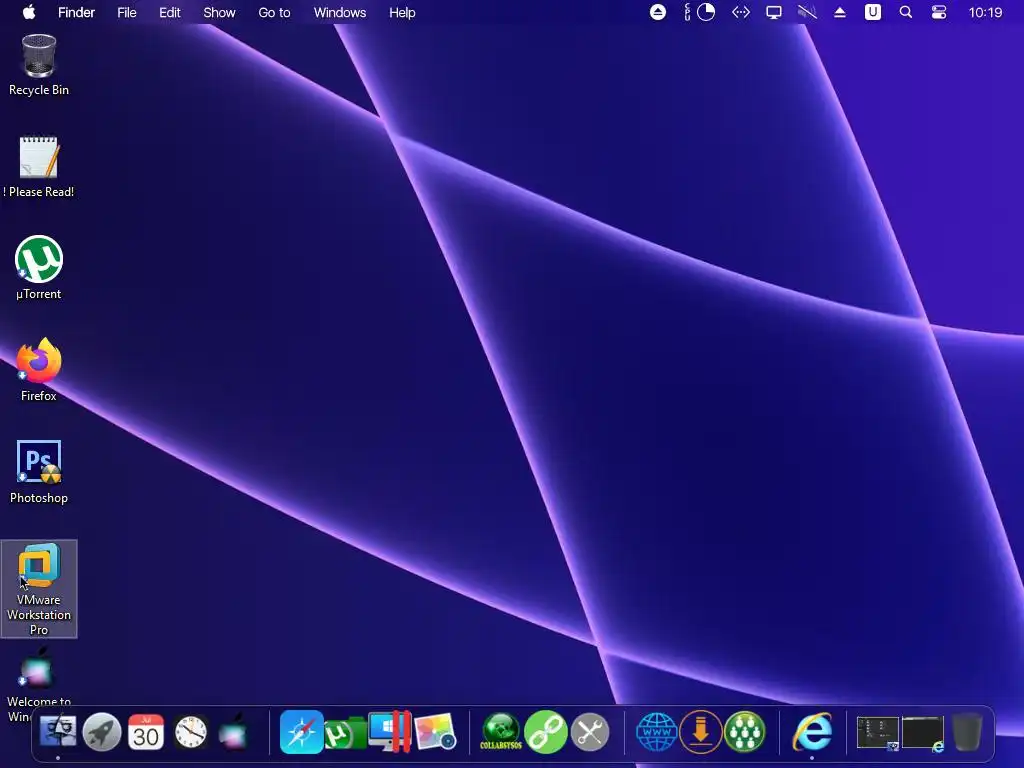Launch Internet Explorer from the dock
Image resolution: width=1024 pixels, height=768 pixels.
click(x=812, y=732)
